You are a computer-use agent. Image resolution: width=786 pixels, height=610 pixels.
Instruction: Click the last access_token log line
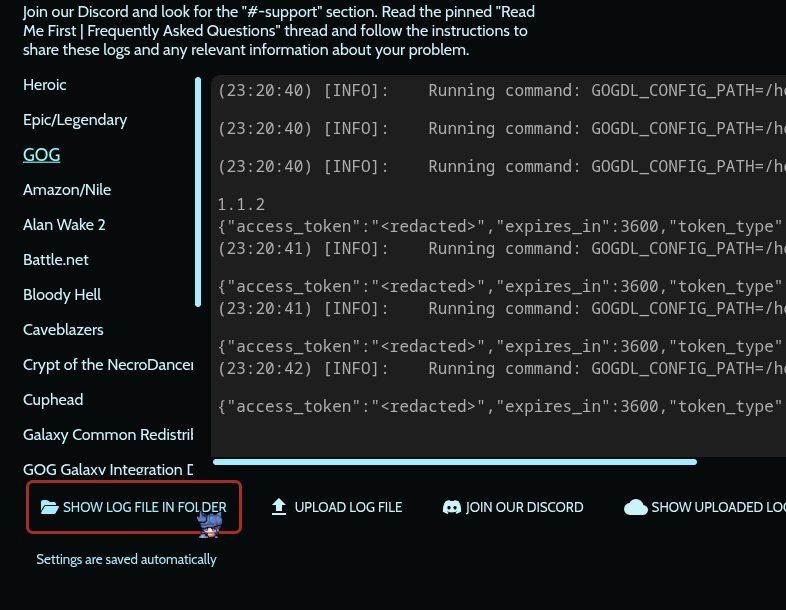coord(501,406)
